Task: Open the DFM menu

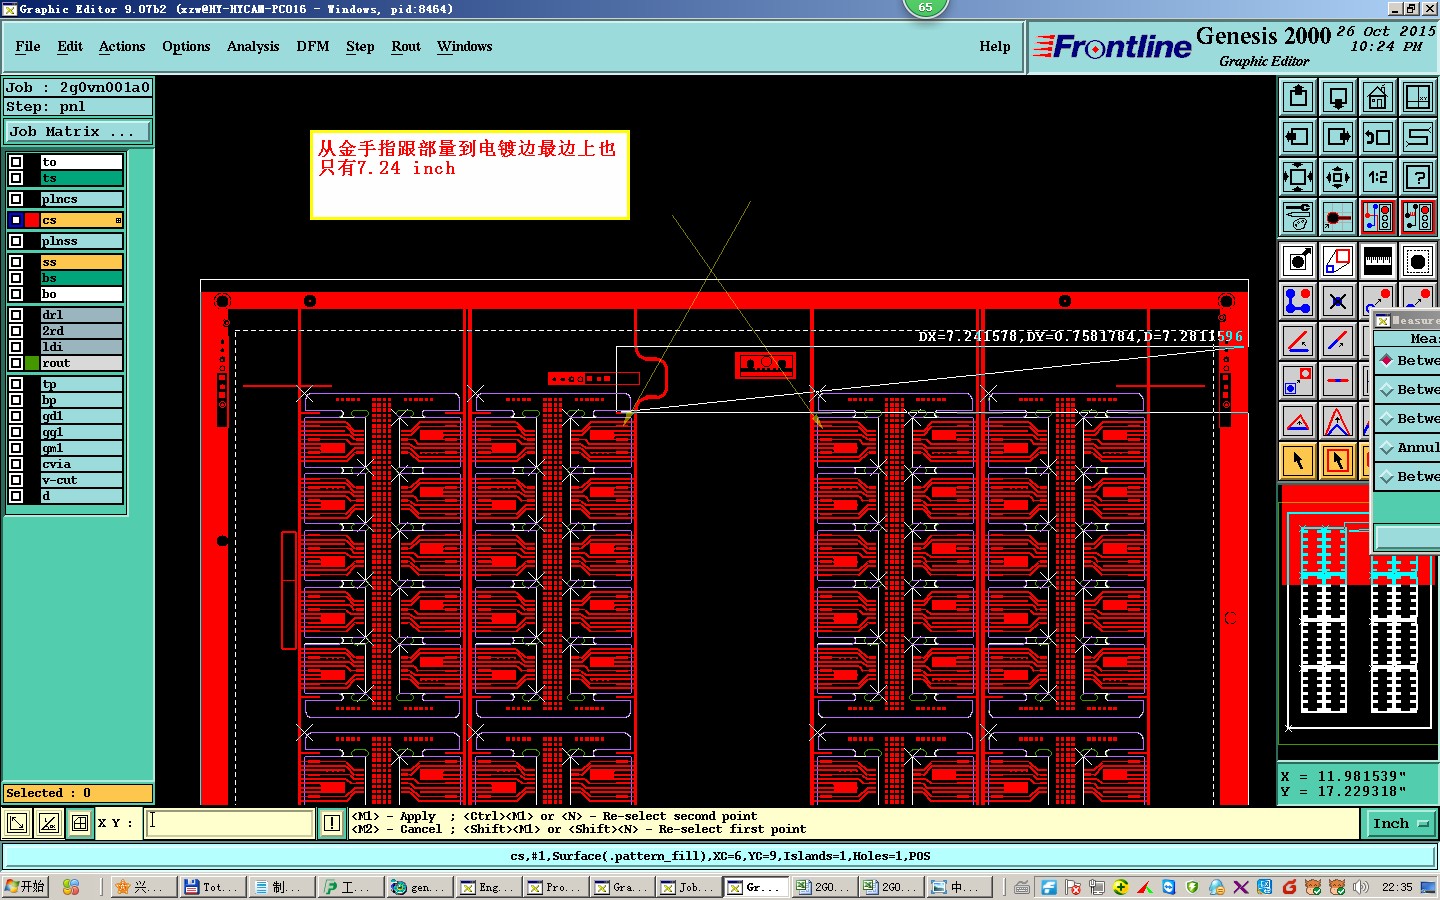Action: pyautogui.click(x=313, y=46)
